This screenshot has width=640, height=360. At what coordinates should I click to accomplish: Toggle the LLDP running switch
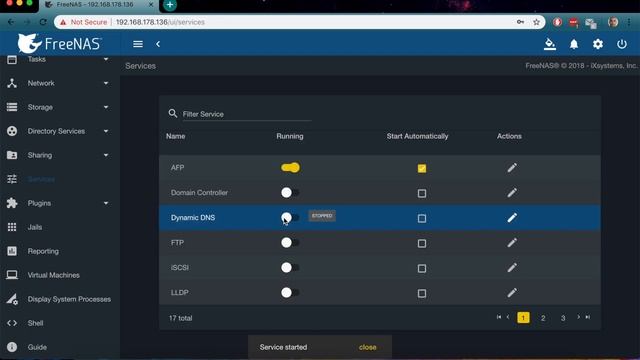tap(290, 293)
